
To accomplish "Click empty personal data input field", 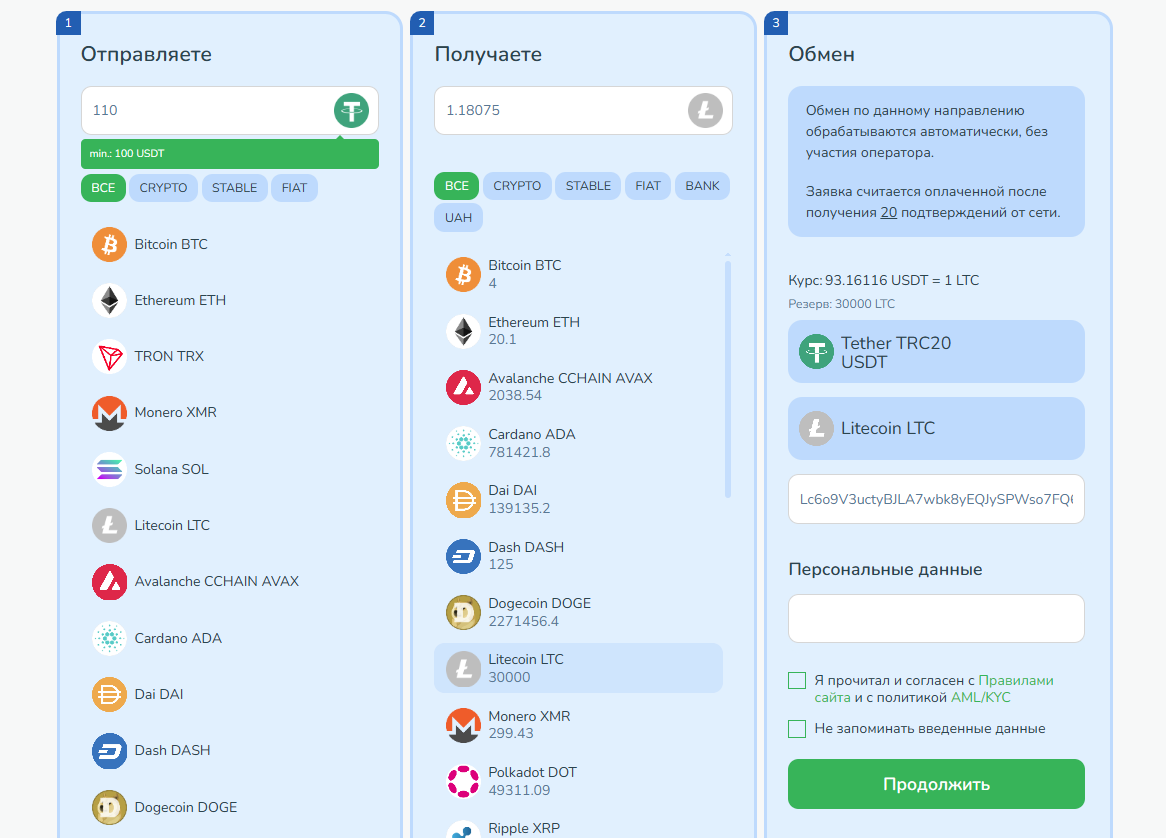I will [x=936, y=619].
